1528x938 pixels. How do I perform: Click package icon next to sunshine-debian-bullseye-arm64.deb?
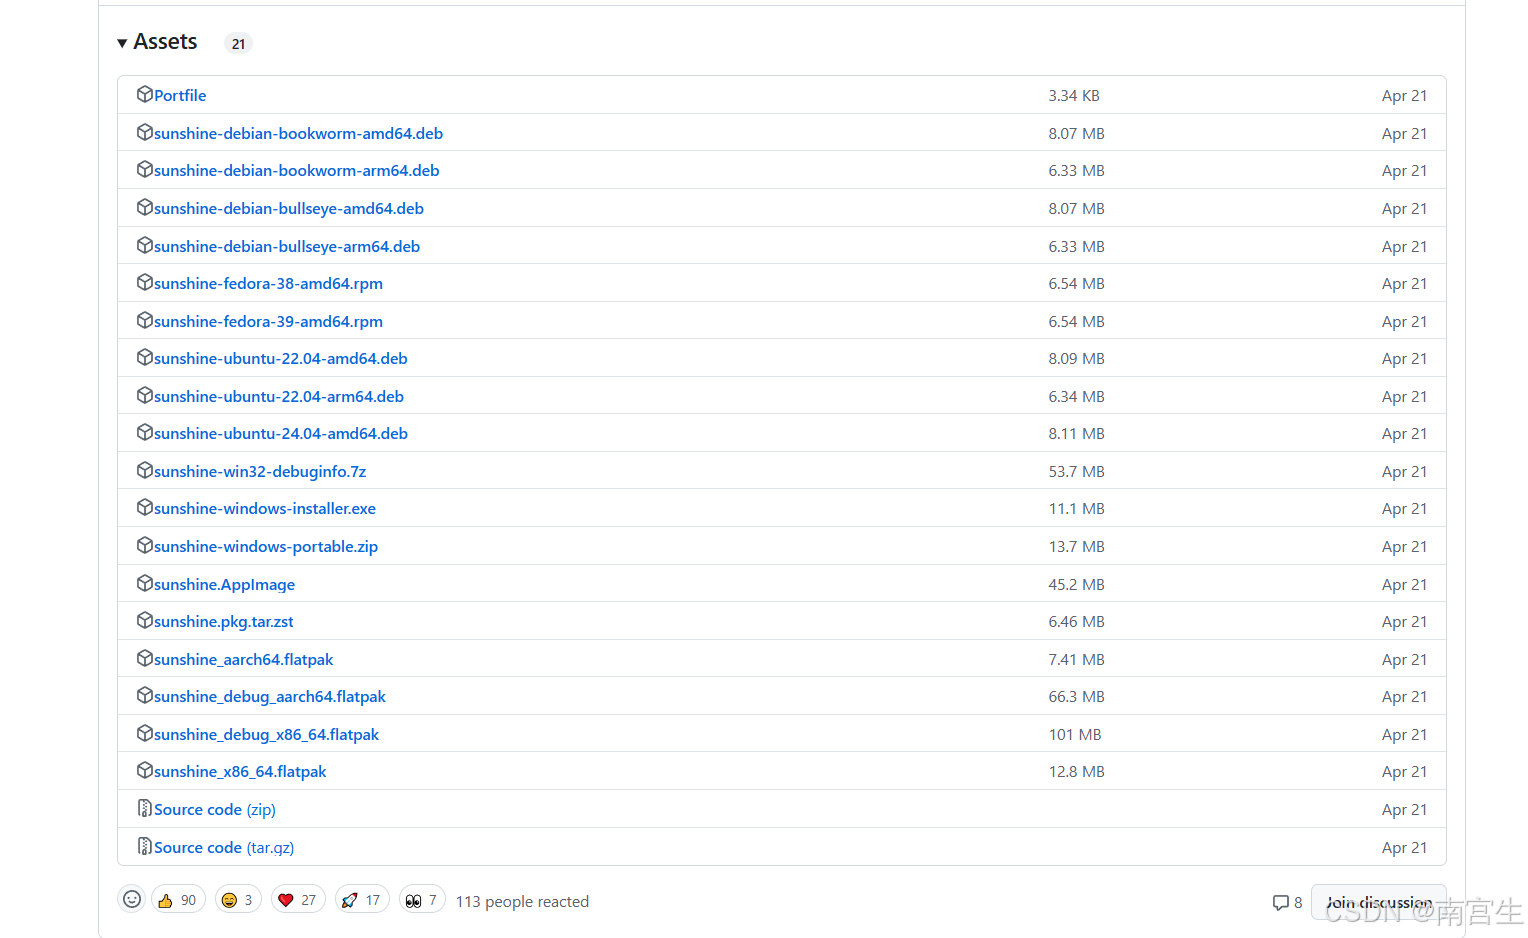pos(145,245)
